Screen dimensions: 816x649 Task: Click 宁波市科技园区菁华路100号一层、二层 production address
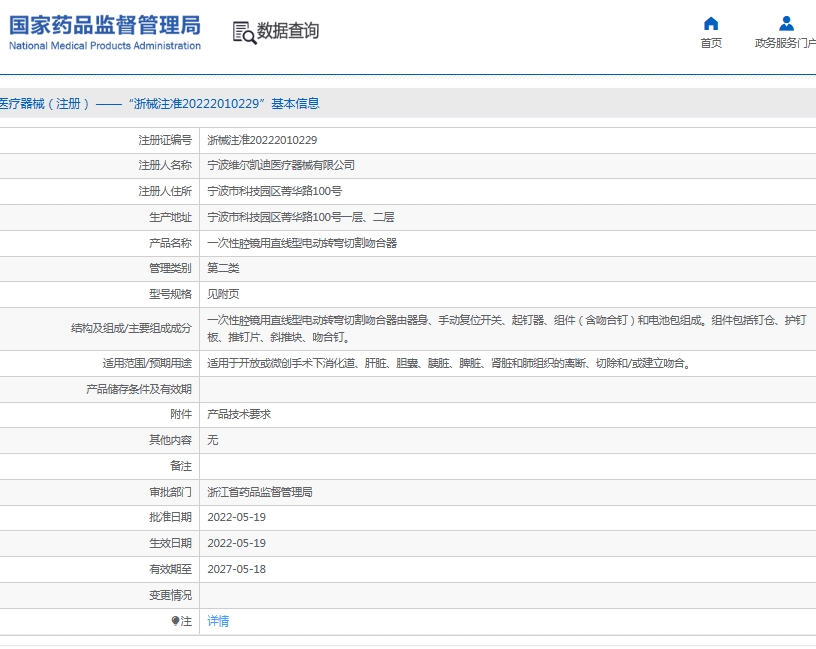coord(301,217)
